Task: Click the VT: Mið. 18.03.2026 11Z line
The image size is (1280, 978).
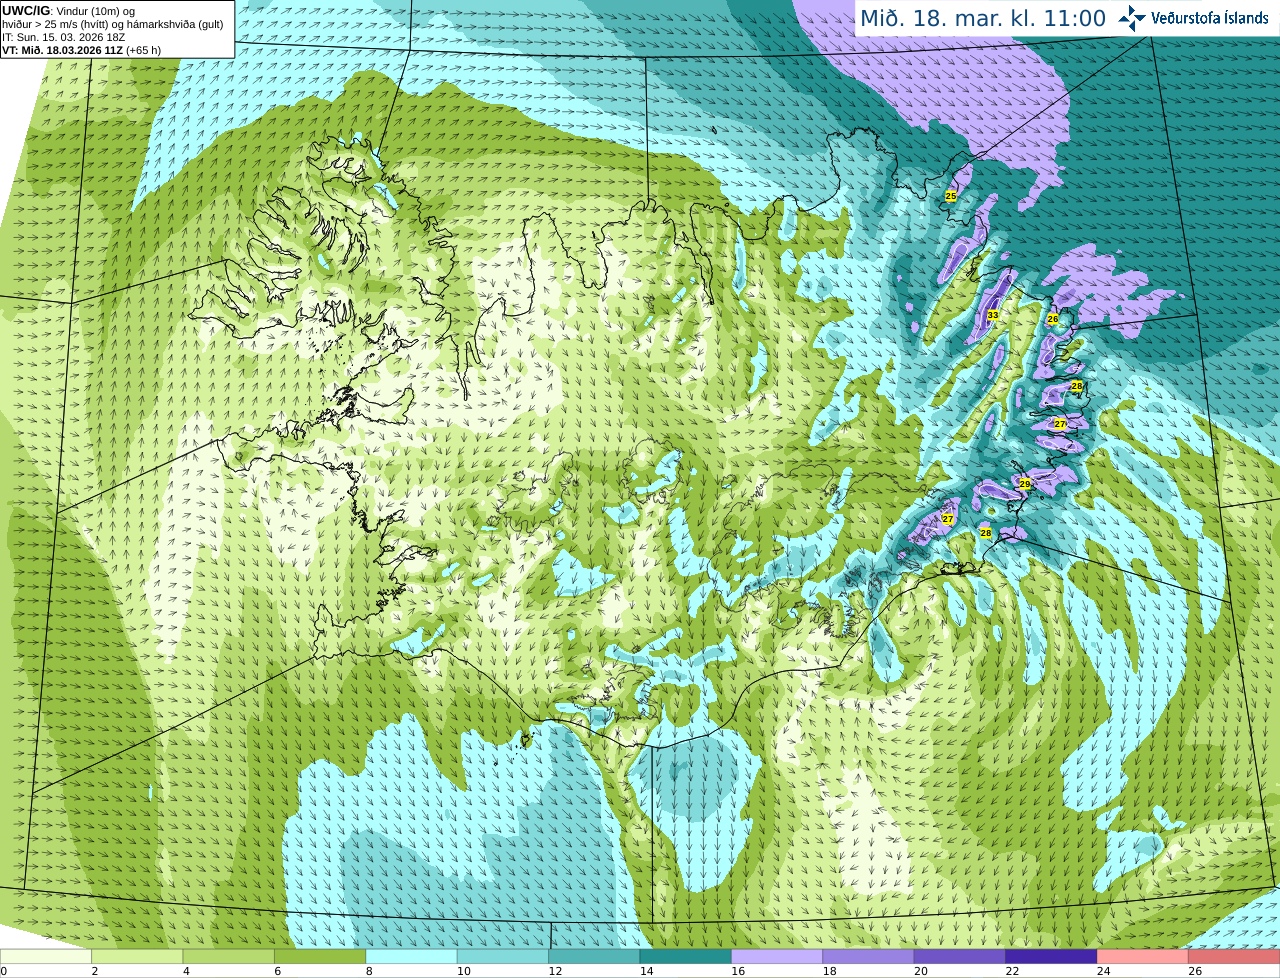Action: point(81,50)
